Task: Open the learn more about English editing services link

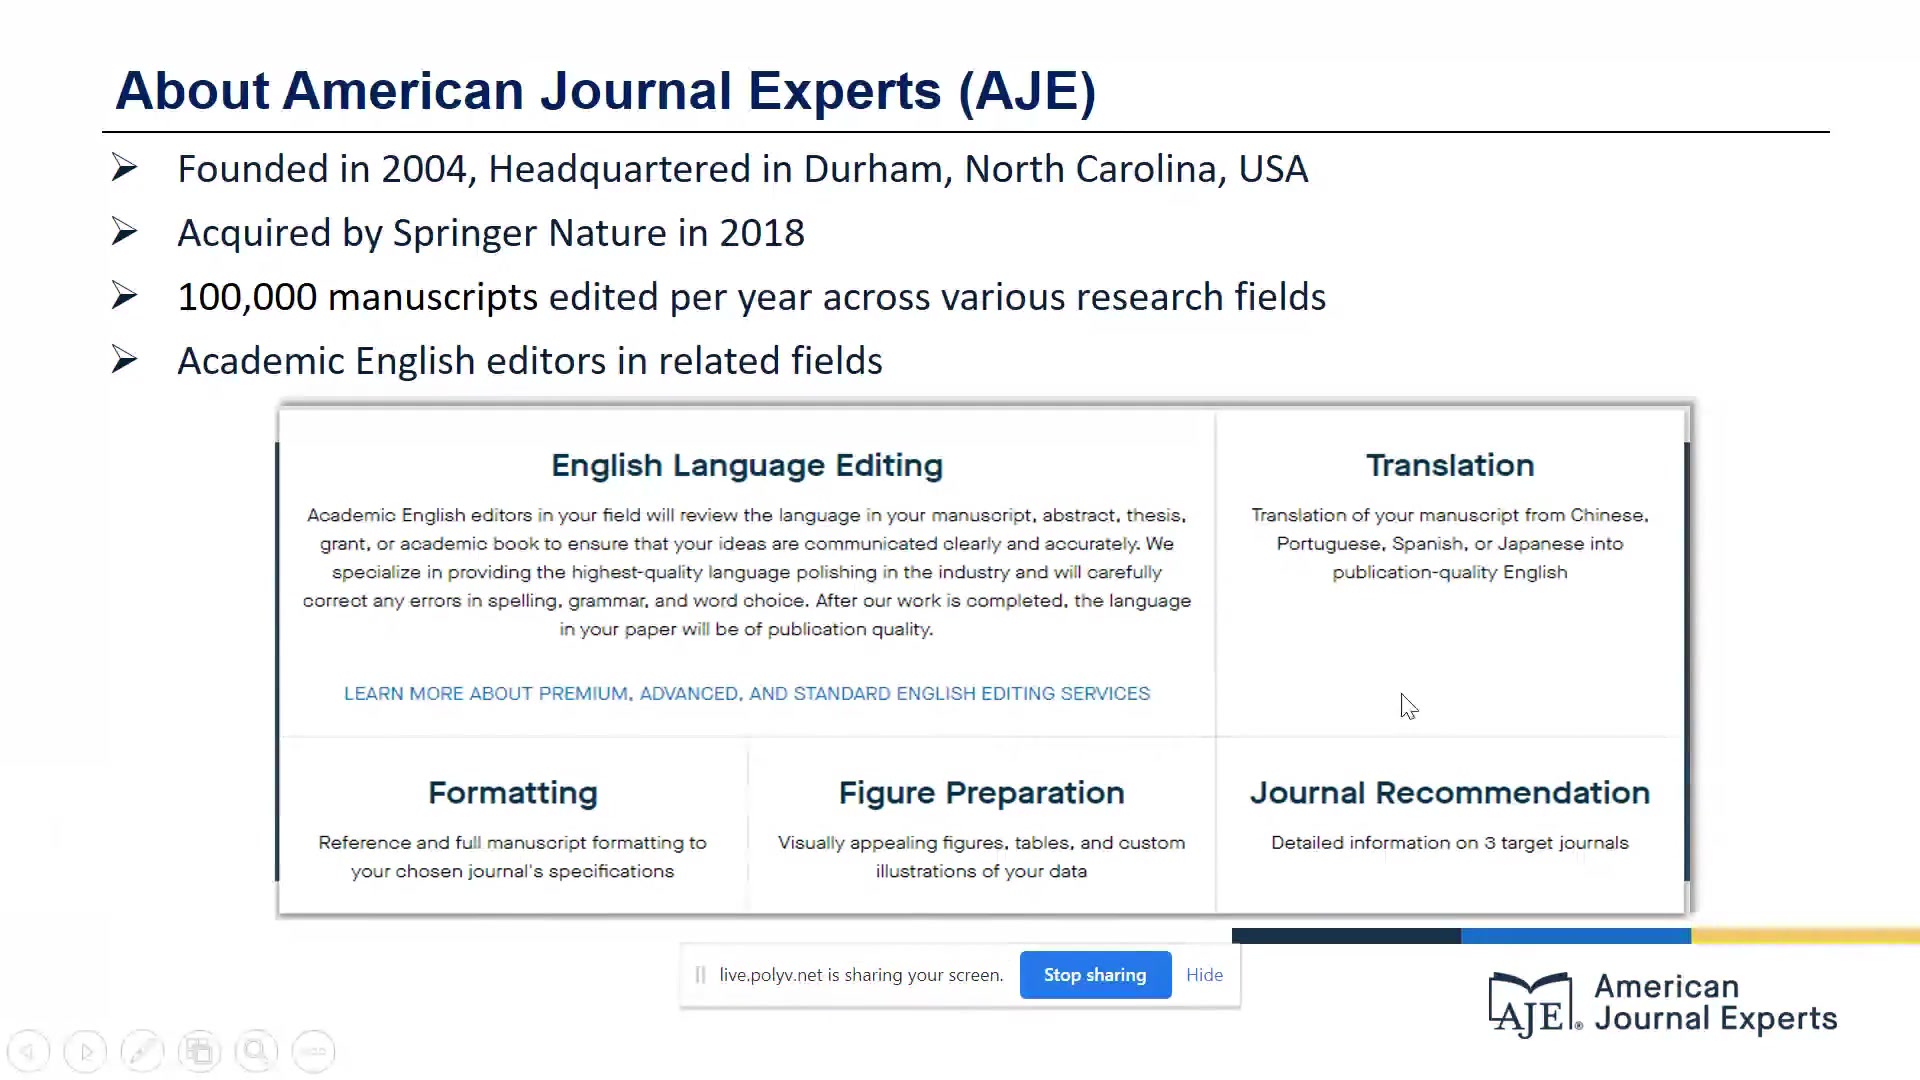Action: coord(747,693)
